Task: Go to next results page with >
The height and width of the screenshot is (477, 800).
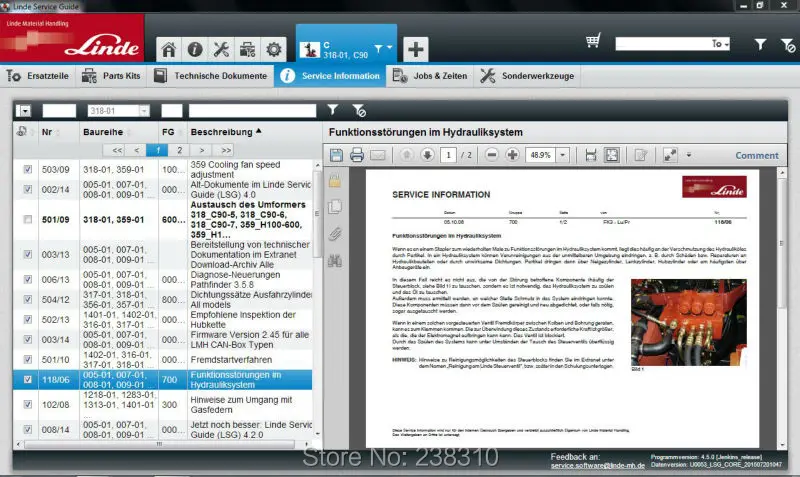Action: [202, 150]
